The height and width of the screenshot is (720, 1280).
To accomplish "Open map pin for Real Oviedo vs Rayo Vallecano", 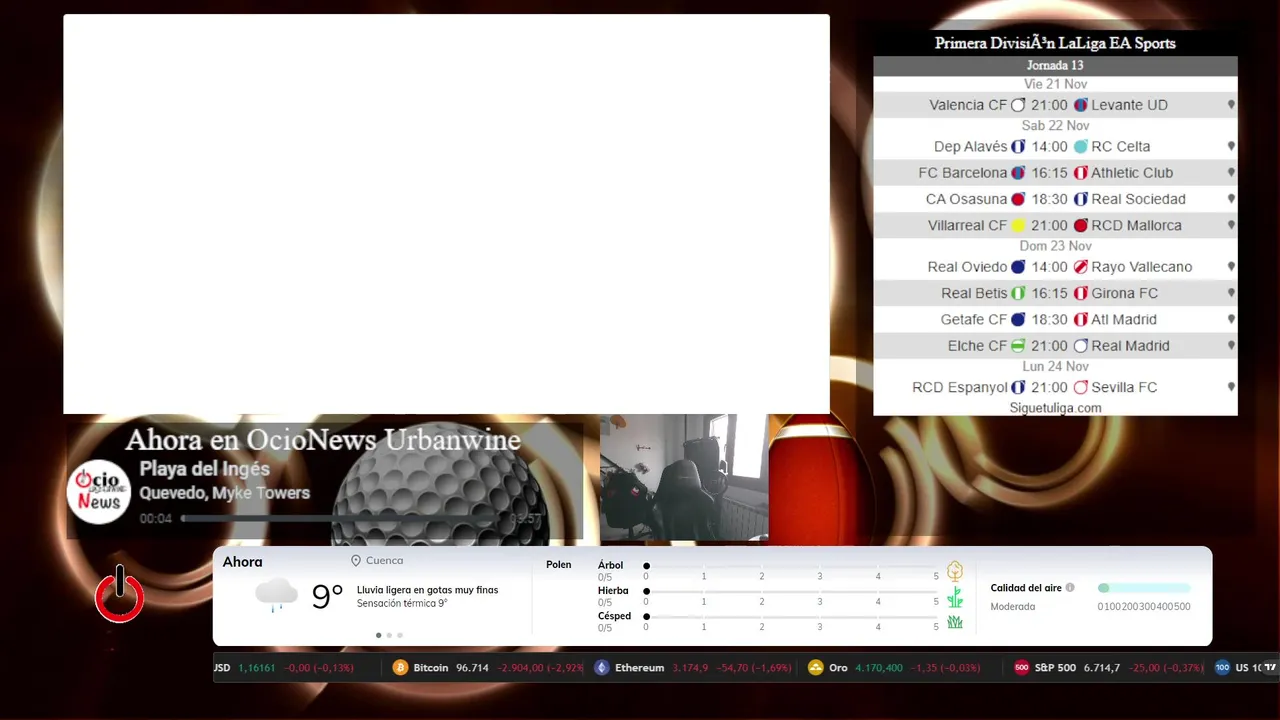I will [x=1231, y=267].
